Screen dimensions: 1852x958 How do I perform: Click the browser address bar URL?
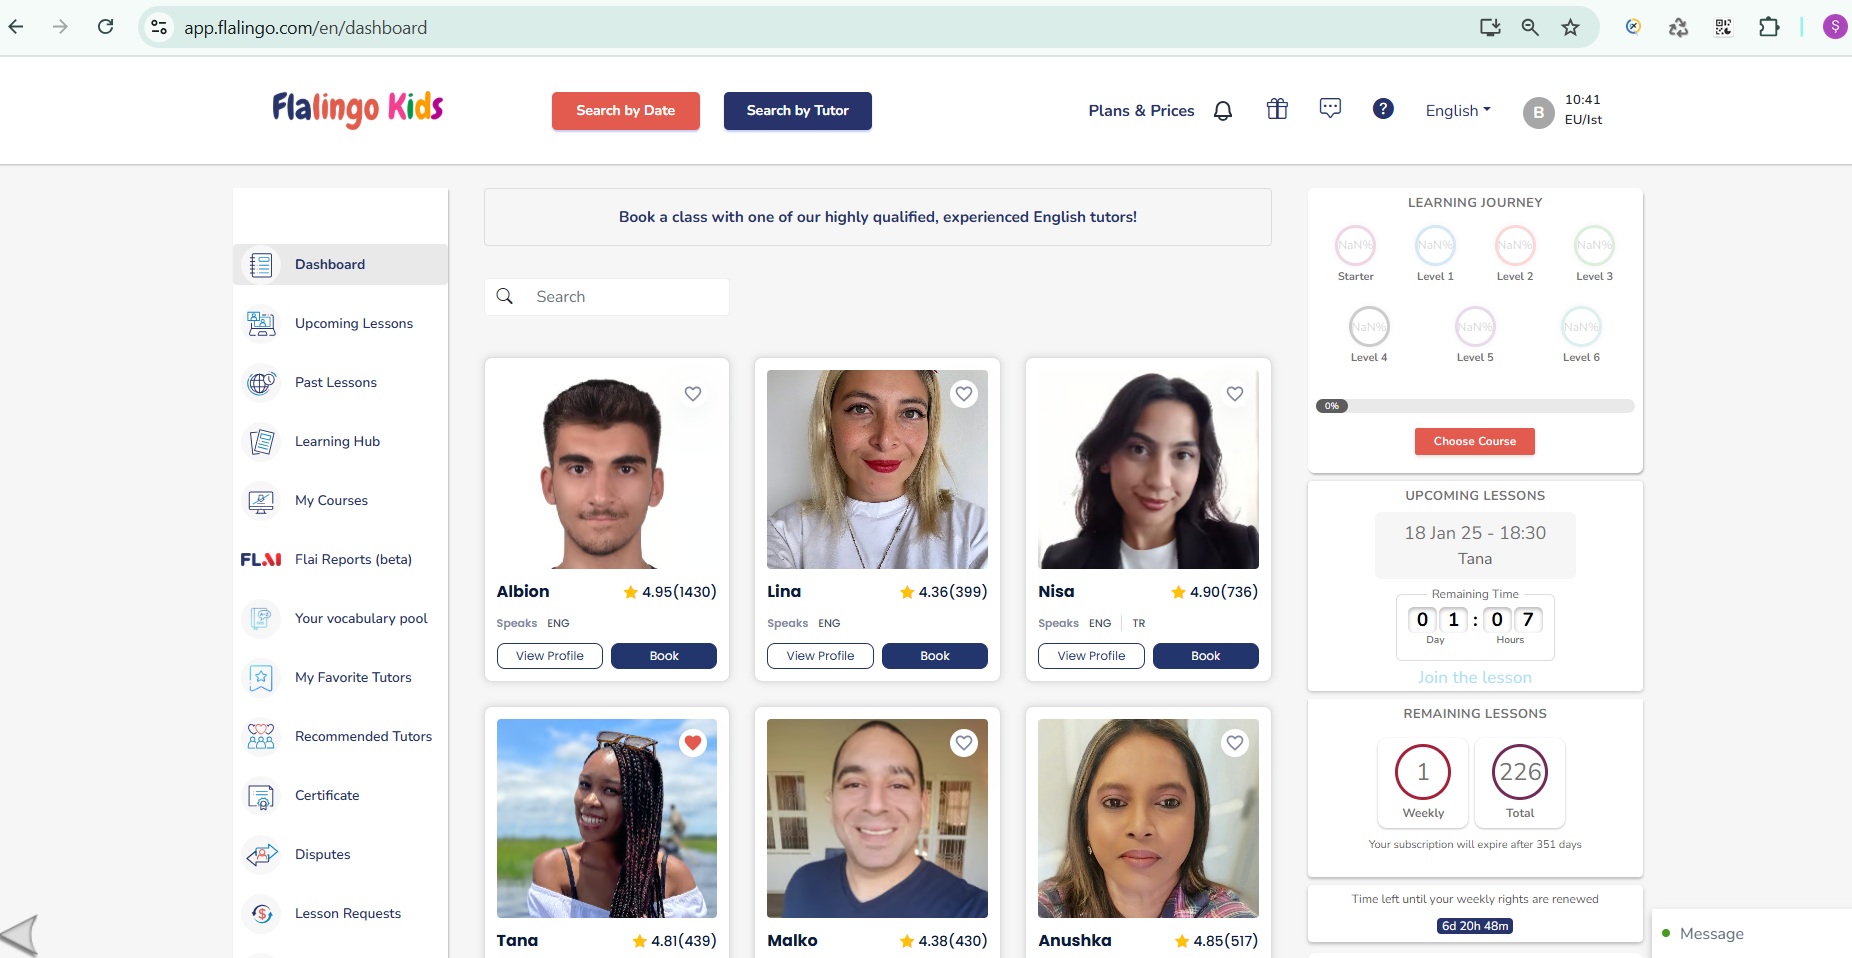click(x=306, y=28)
